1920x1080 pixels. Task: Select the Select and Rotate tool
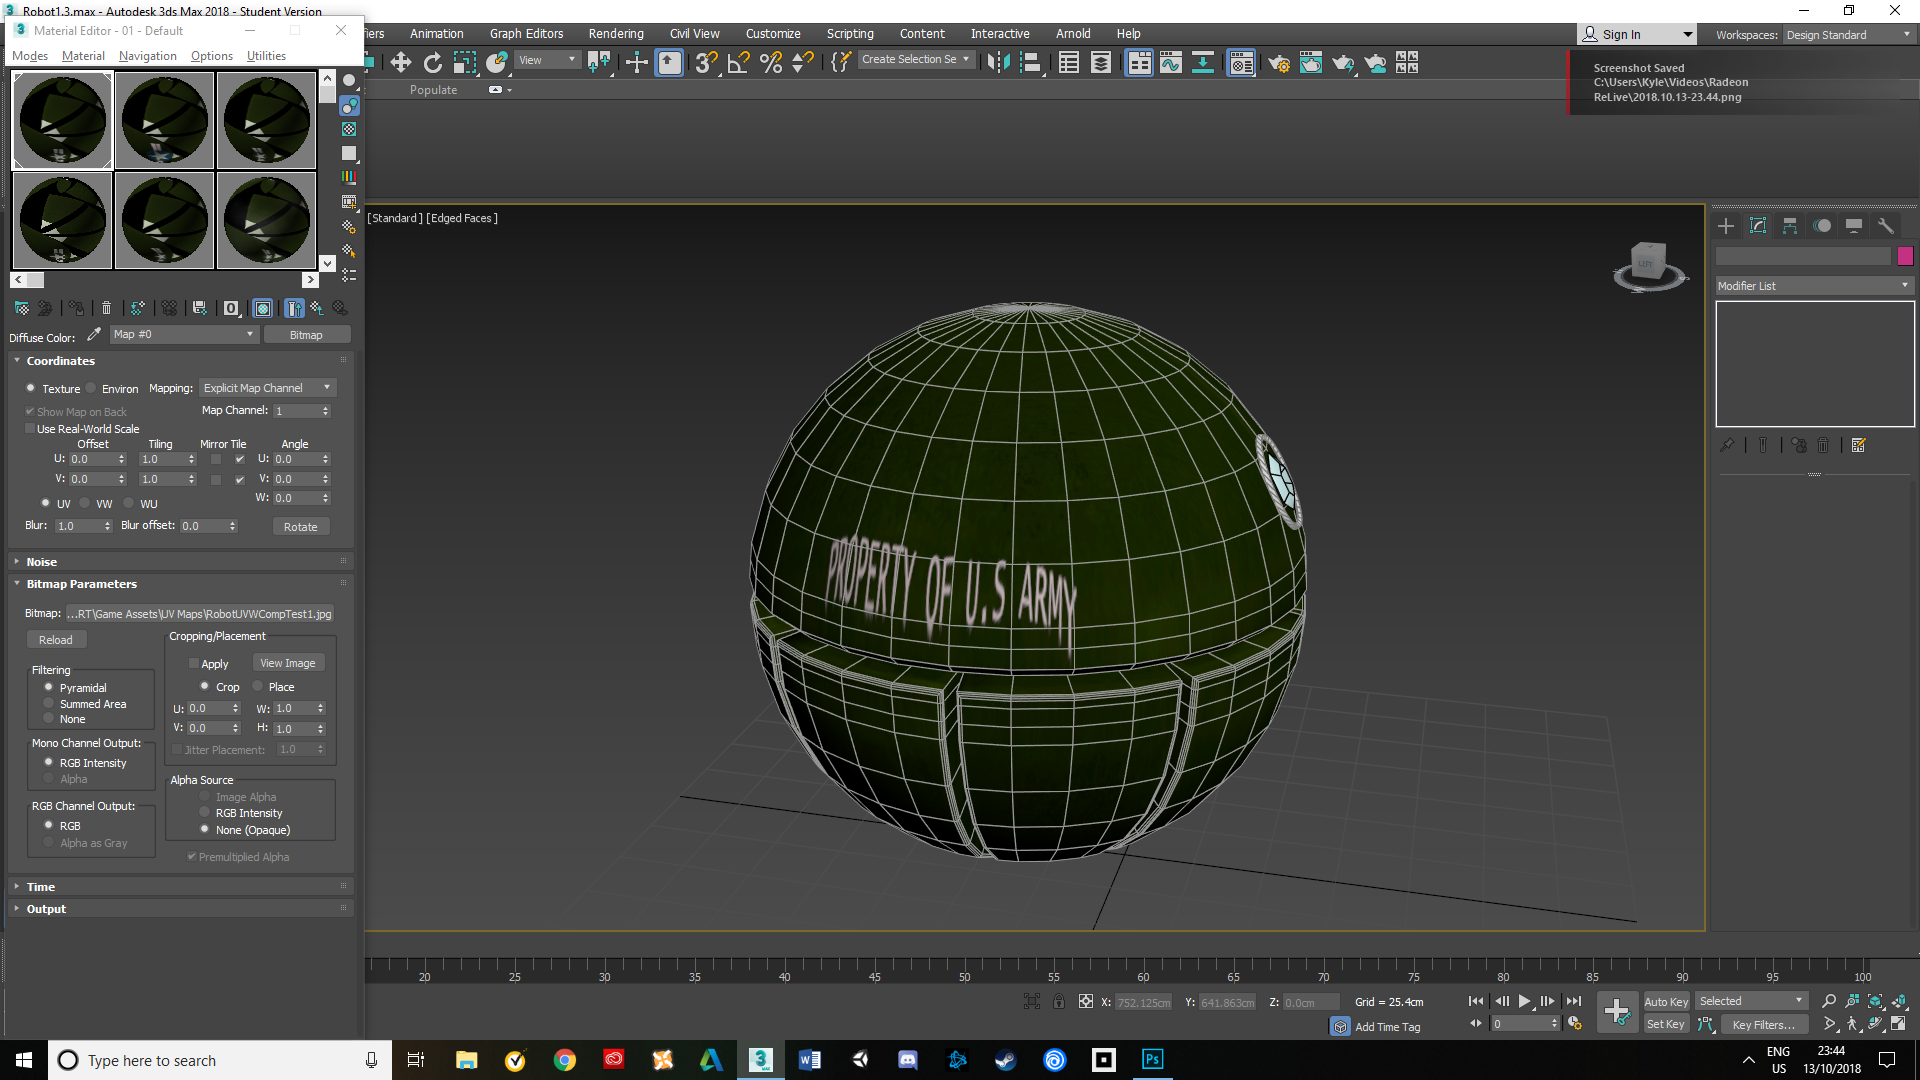point(433,62)
